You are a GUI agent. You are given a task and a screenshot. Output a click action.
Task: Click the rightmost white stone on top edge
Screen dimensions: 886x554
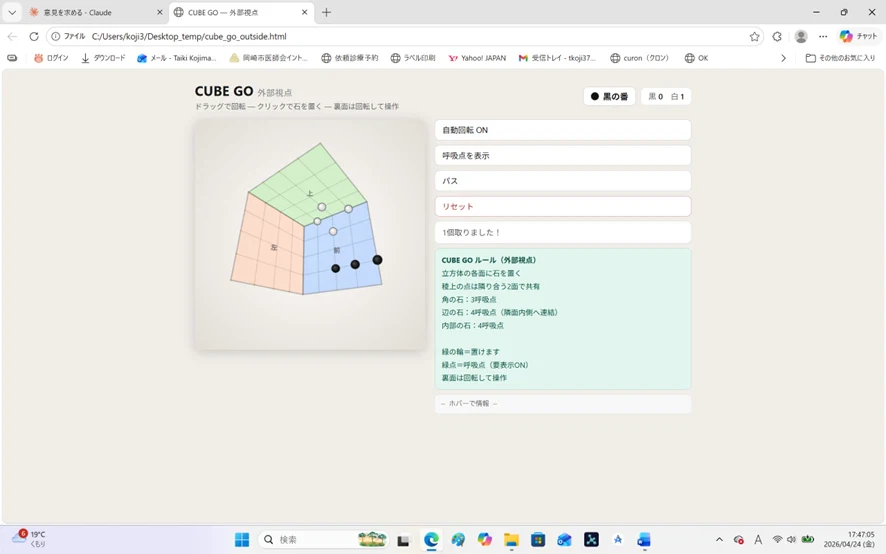pos(349,209)
